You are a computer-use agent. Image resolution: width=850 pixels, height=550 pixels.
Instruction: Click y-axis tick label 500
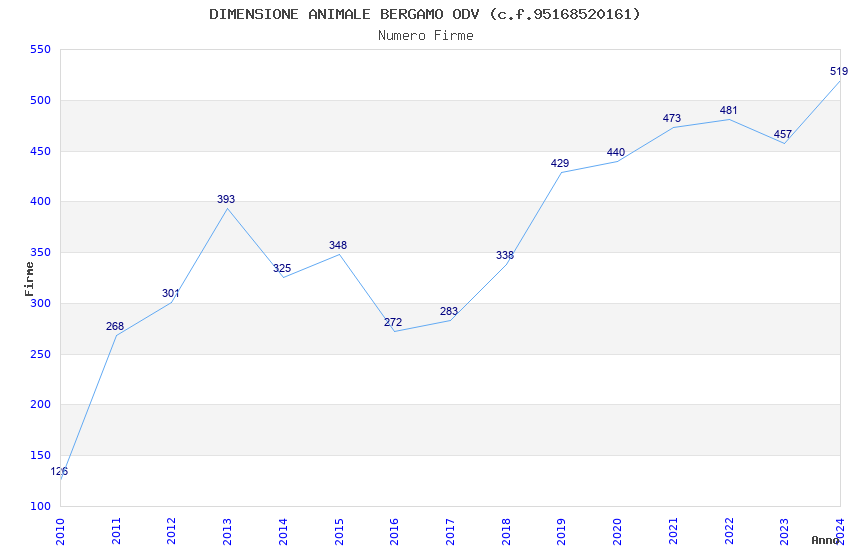point(40,100)
